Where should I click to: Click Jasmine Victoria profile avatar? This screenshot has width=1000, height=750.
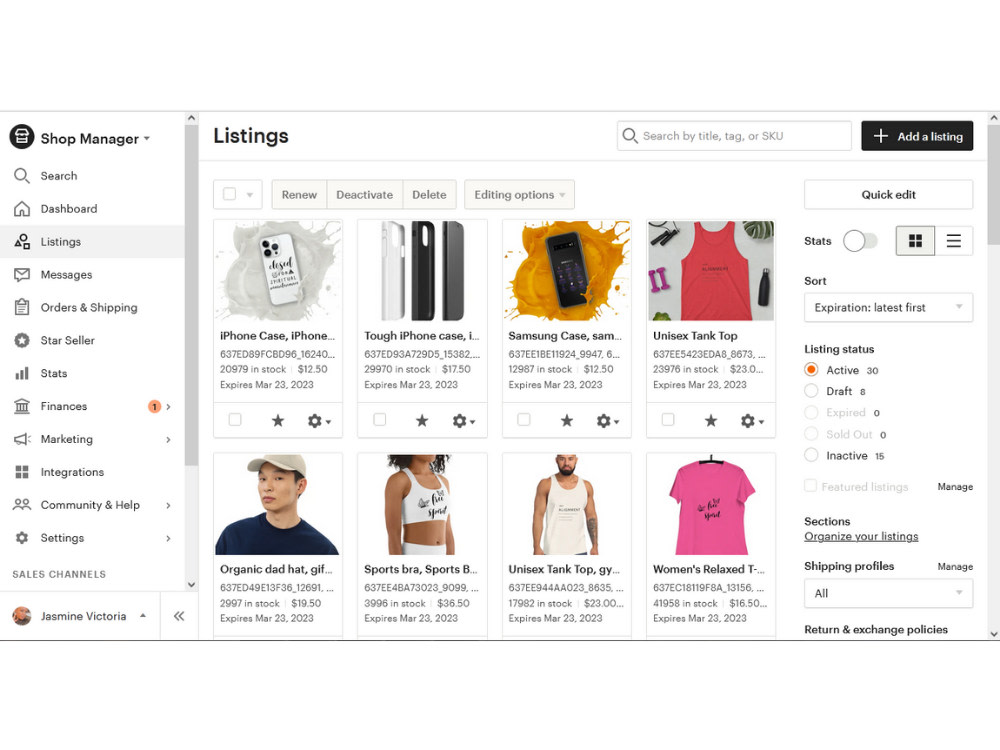tap(22, 616)
